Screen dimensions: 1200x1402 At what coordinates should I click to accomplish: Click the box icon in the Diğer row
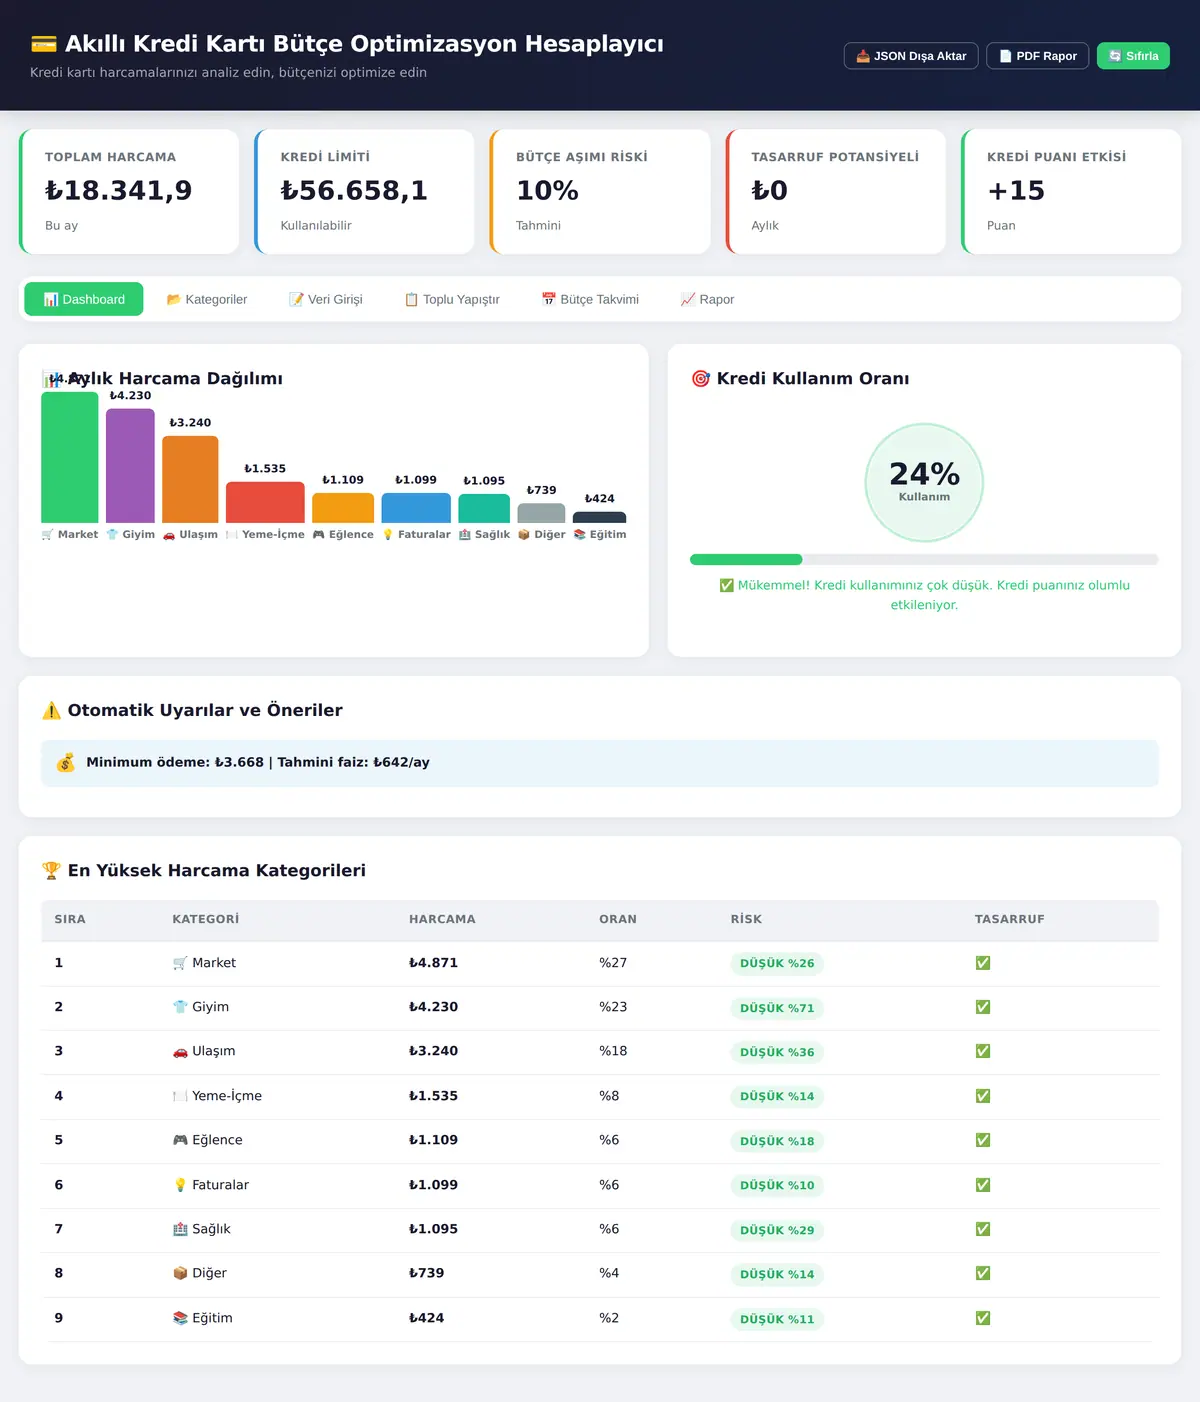click(180, 1273)
